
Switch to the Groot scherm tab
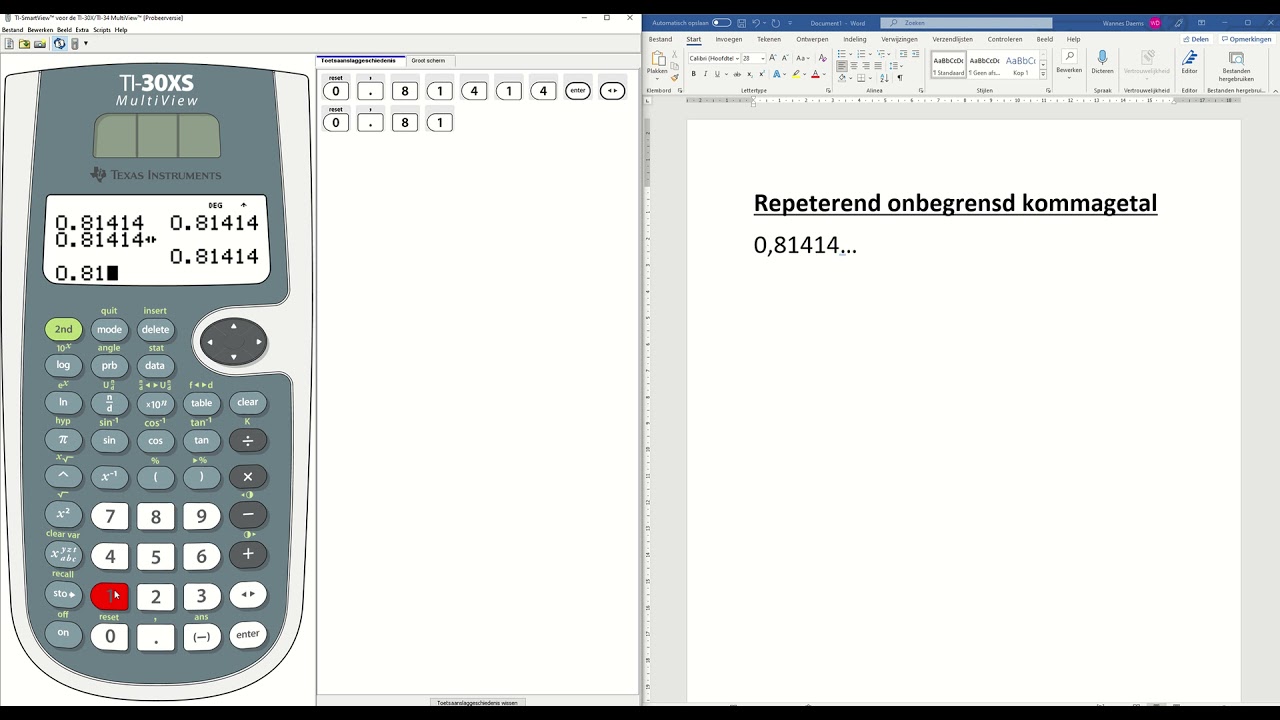428,61
